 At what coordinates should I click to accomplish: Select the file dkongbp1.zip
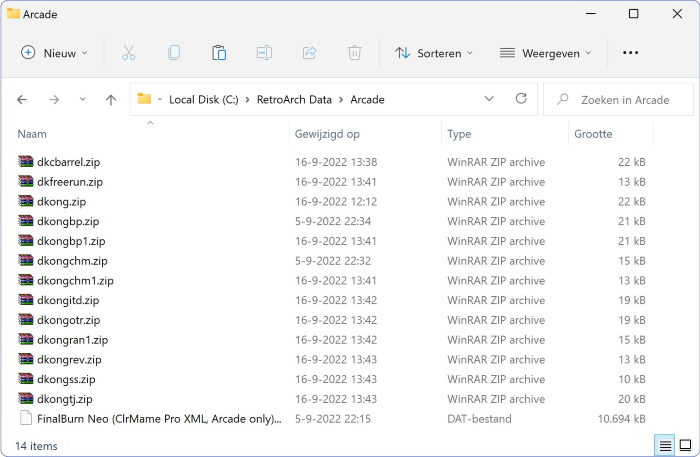click(71, 241)
